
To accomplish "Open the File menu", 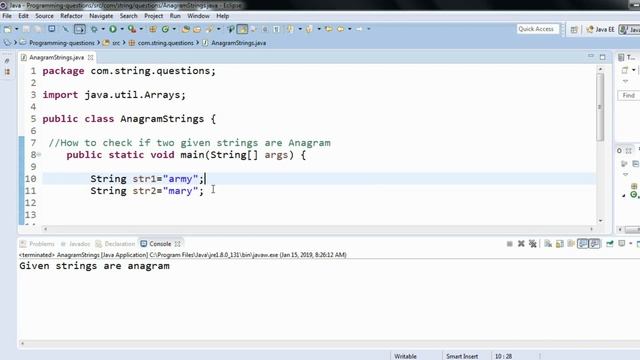I will coord(7,16).
